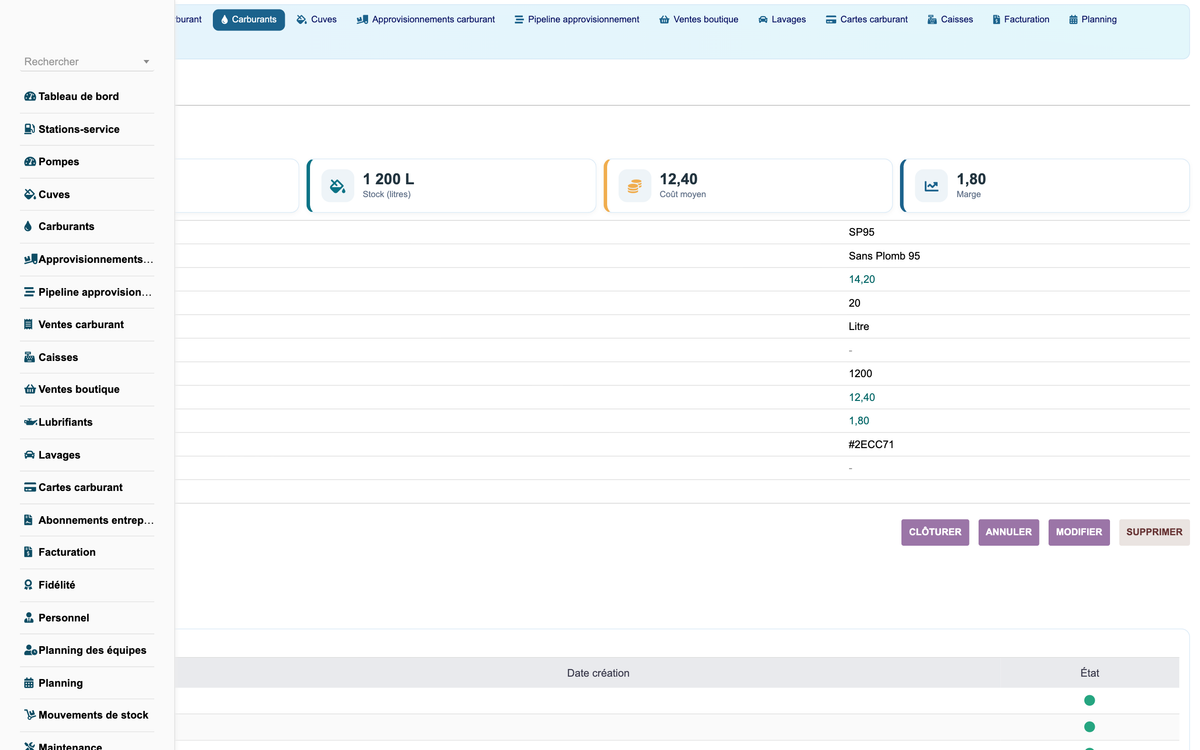Click the MODIFIER button
Viewport: 1200px width, 750px height.
[1079, 532]
